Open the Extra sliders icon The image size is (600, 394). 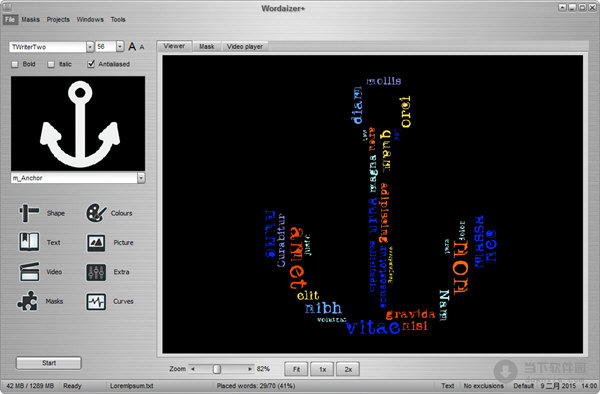pos(96,272)
